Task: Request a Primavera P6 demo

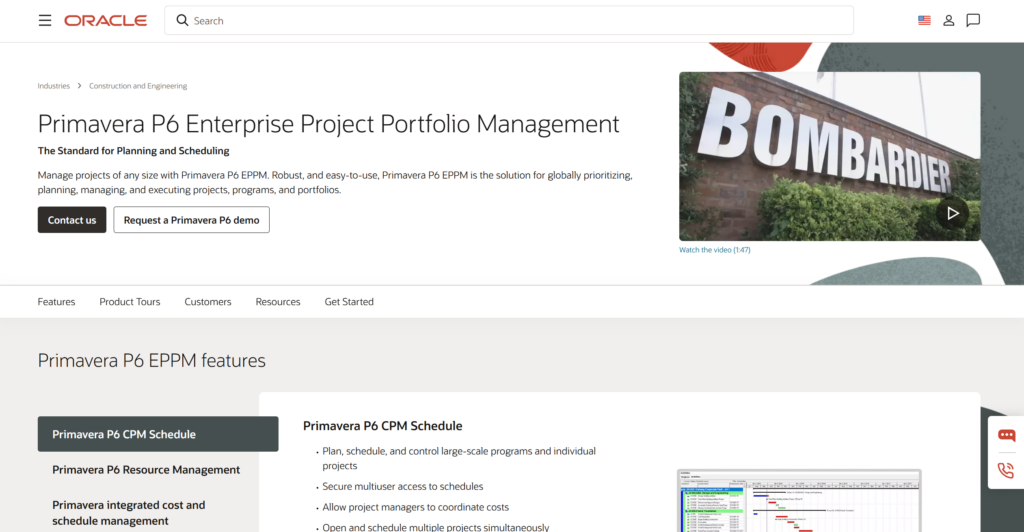Action: [191, 220]
